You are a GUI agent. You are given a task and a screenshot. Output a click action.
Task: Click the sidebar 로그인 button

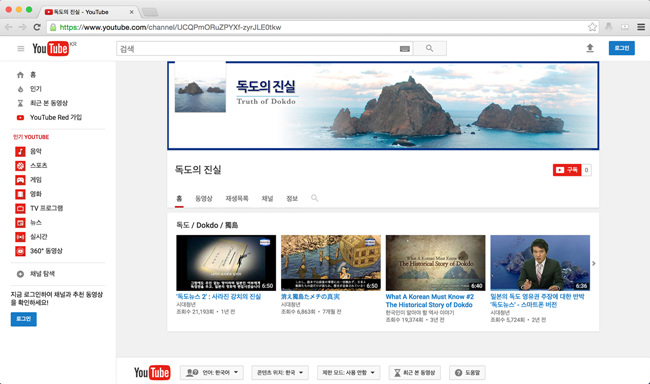click(x=24, y=319)
